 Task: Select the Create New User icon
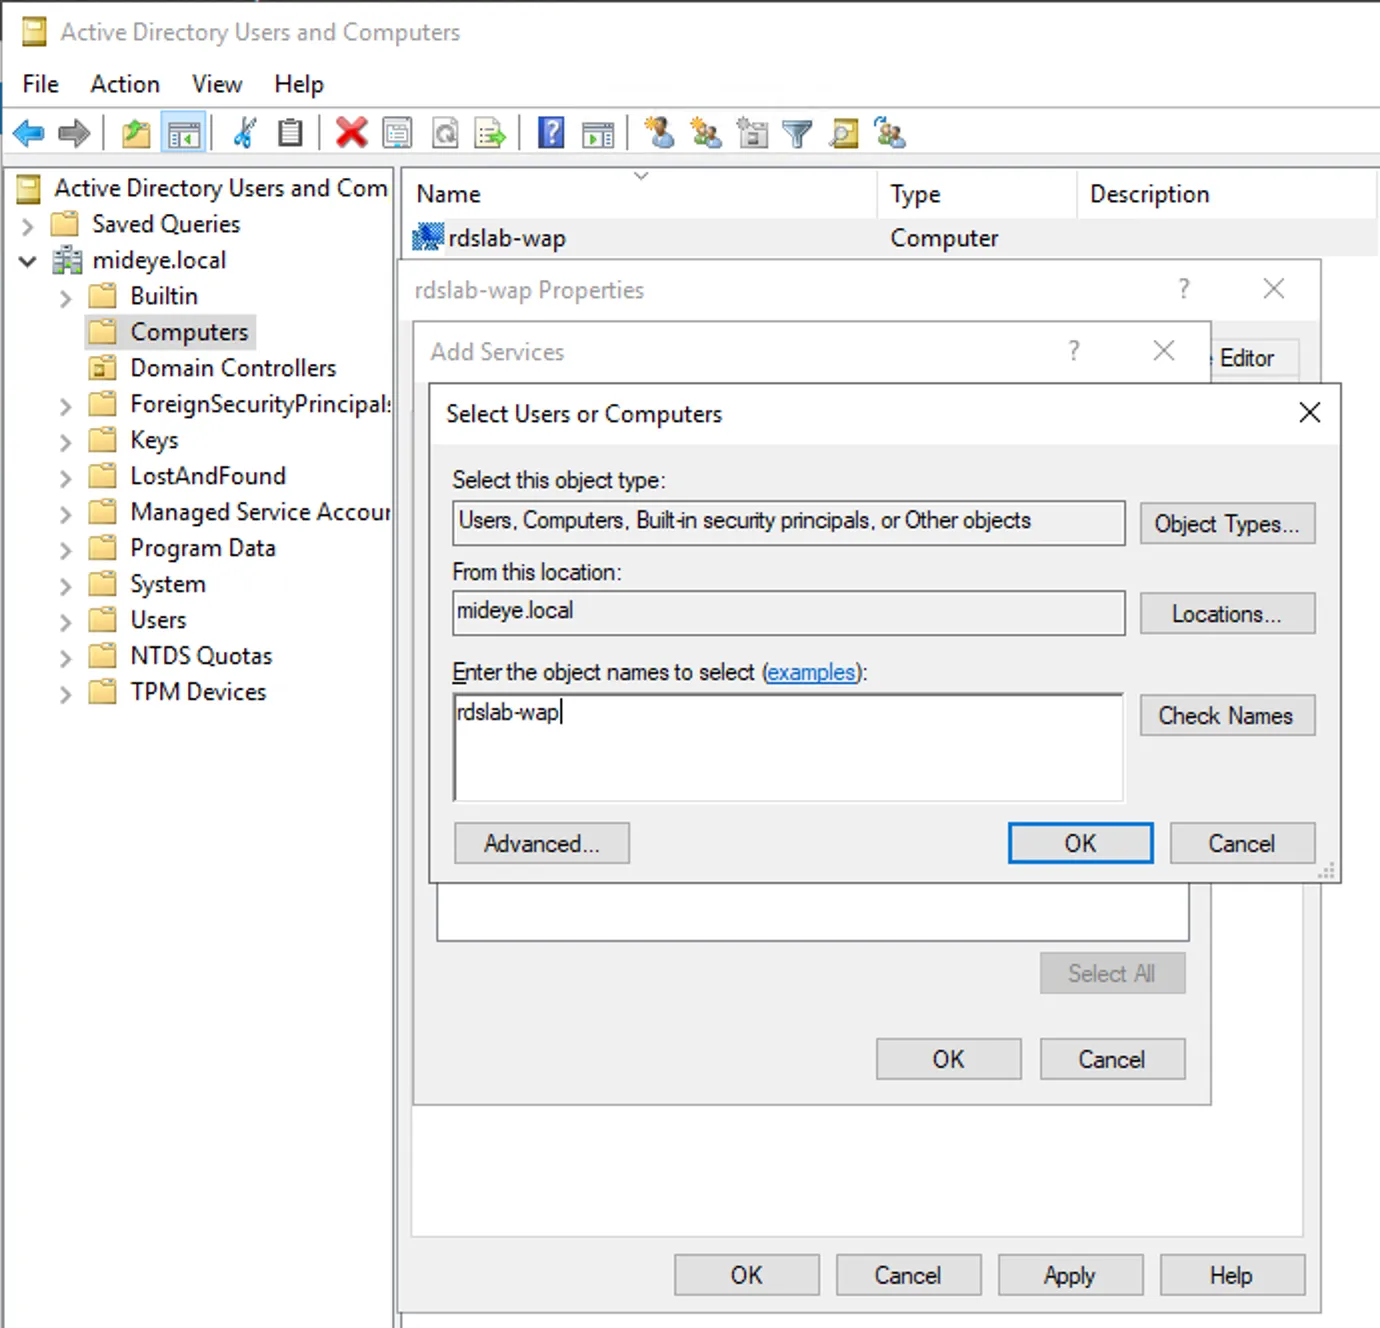point(659,132)
